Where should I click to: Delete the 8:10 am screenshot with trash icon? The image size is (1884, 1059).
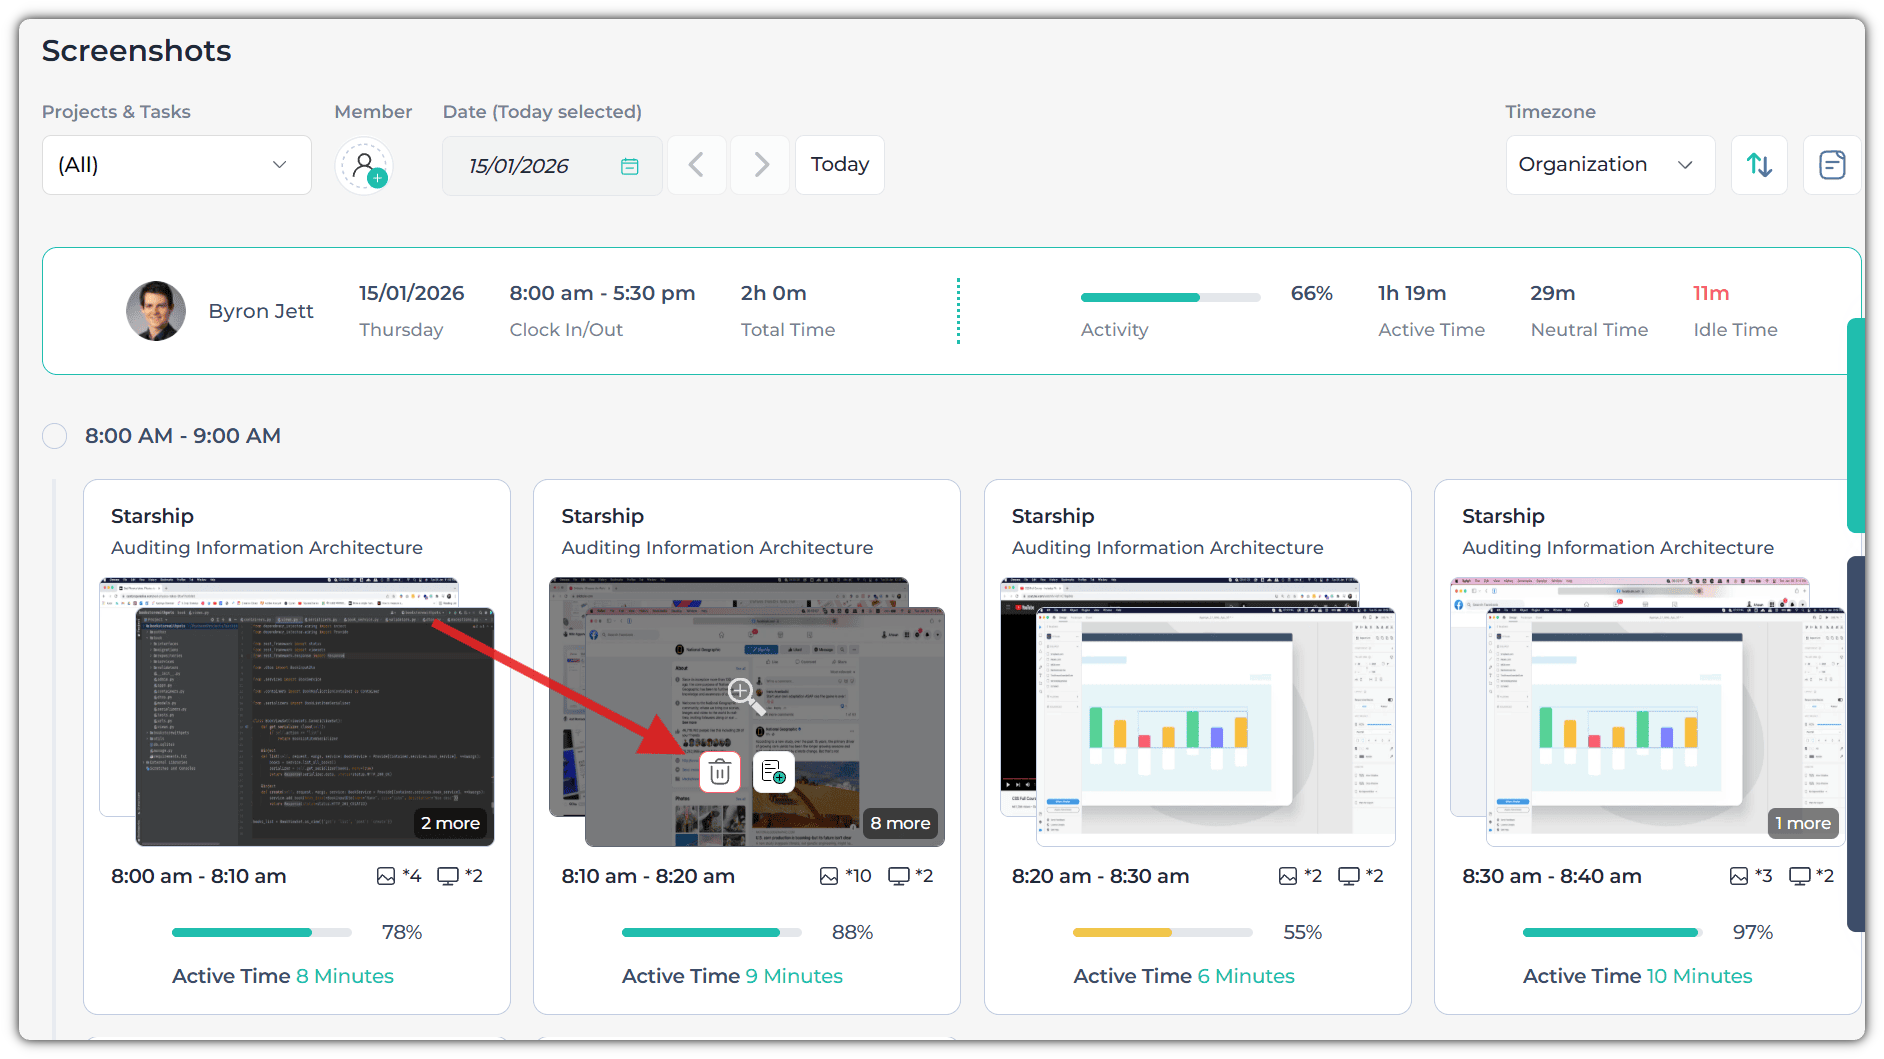pos(720,772)
